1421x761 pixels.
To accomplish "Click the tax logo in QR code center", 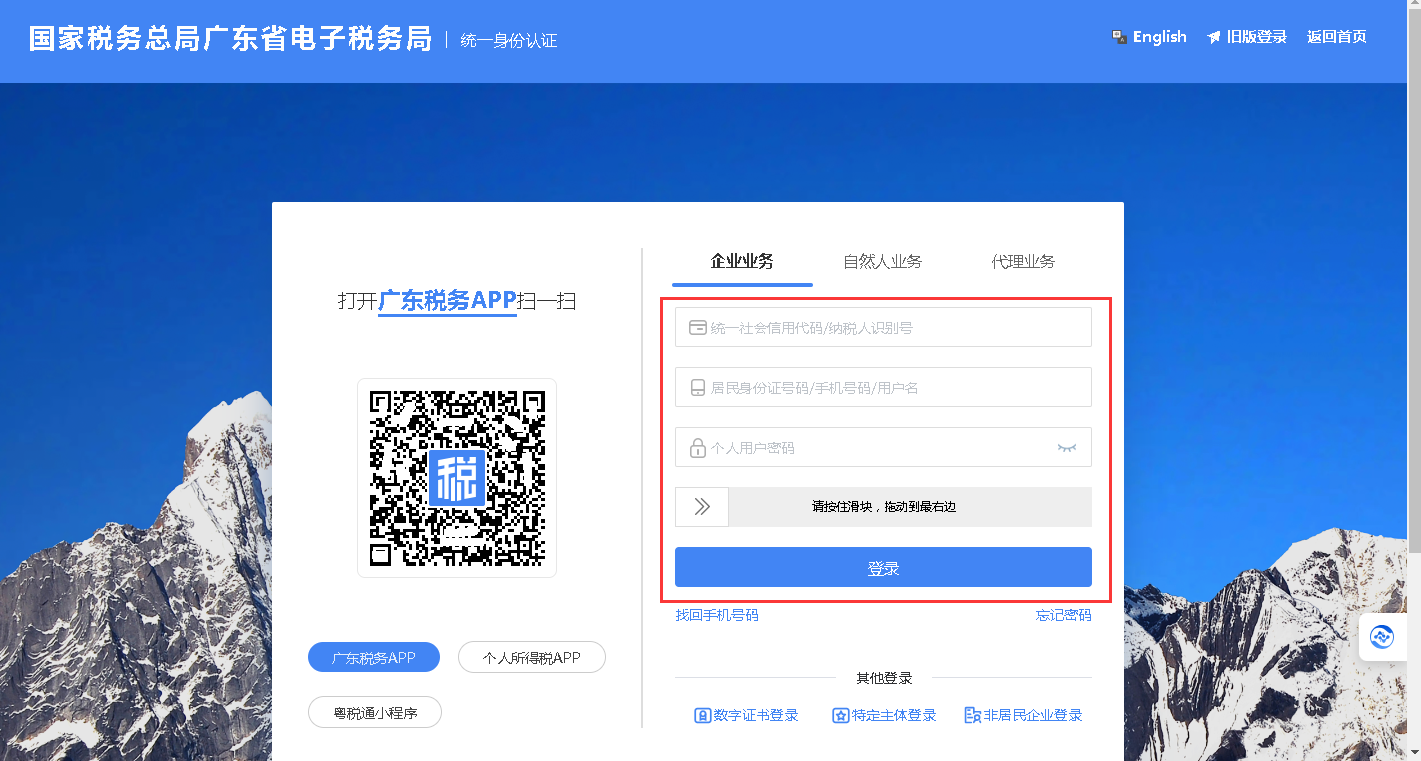I will [457, 478].
